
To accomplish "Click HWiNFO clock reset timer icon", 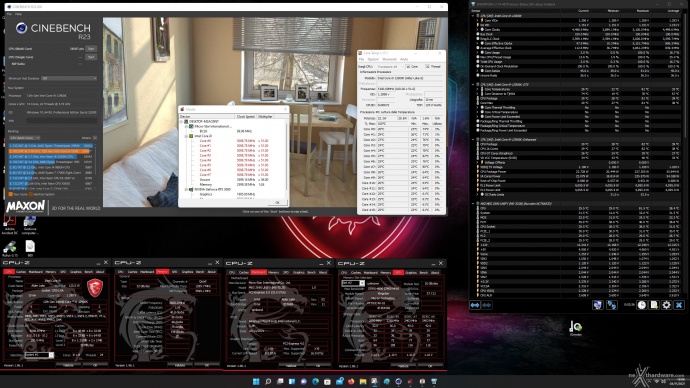I will tap(642, 305).
